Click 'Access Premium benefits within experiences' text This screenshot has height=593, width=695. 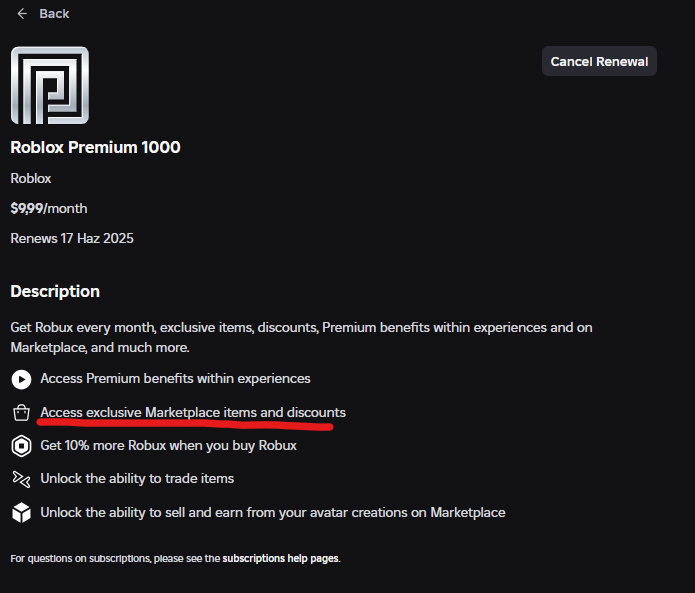point(175,379)
